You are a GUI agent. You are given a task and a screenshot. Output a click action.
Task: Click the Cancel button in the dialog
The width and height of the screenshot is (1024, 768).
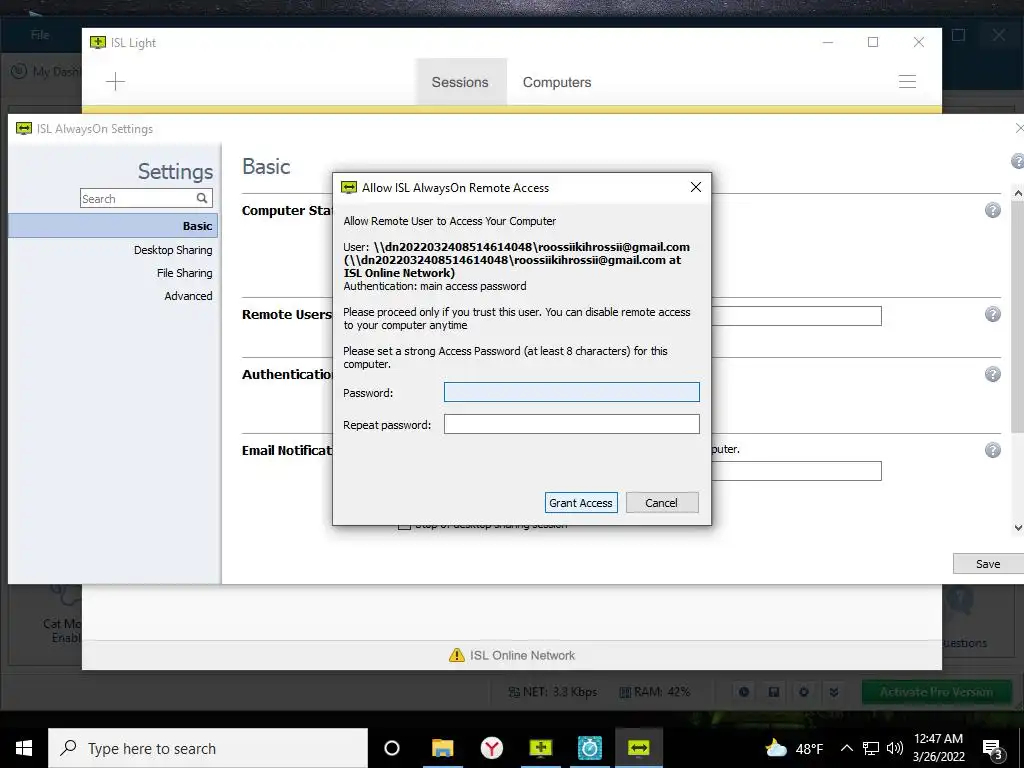pyautogui.click(x=662, y=502)
